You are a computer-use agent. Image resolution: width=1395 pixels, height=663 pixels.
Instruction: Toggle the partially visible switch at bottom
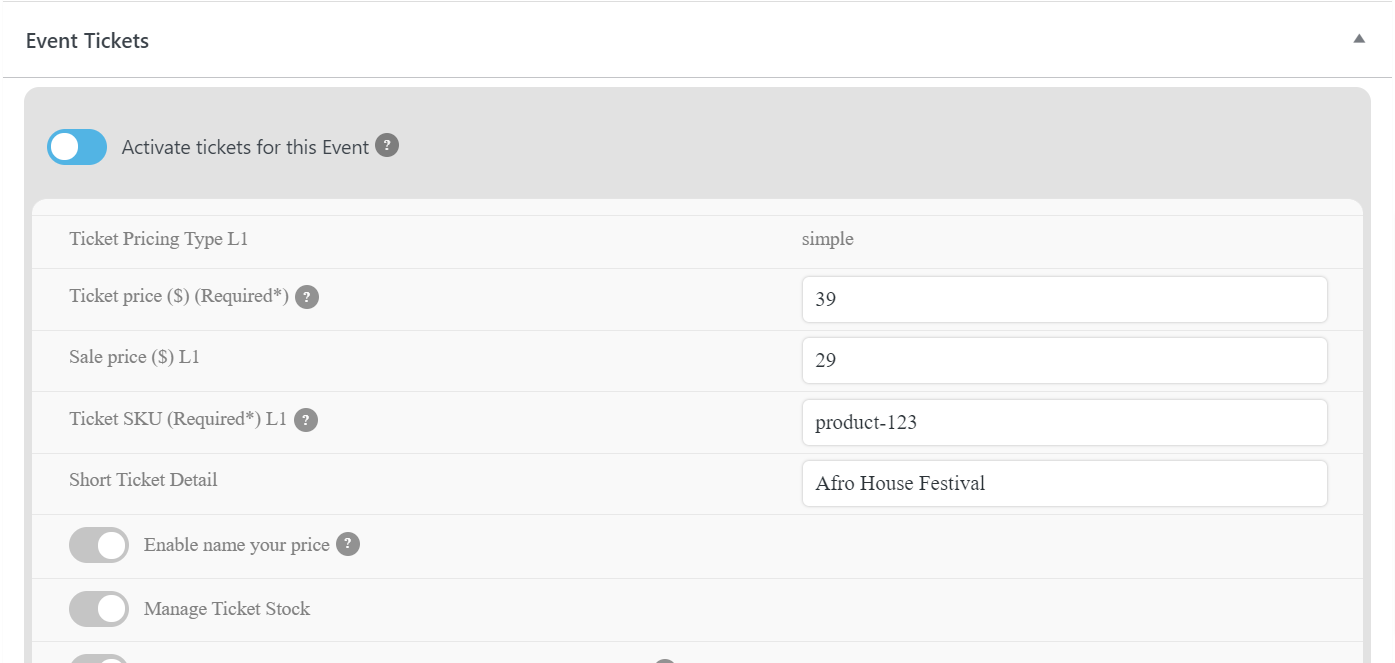[99, 659]
